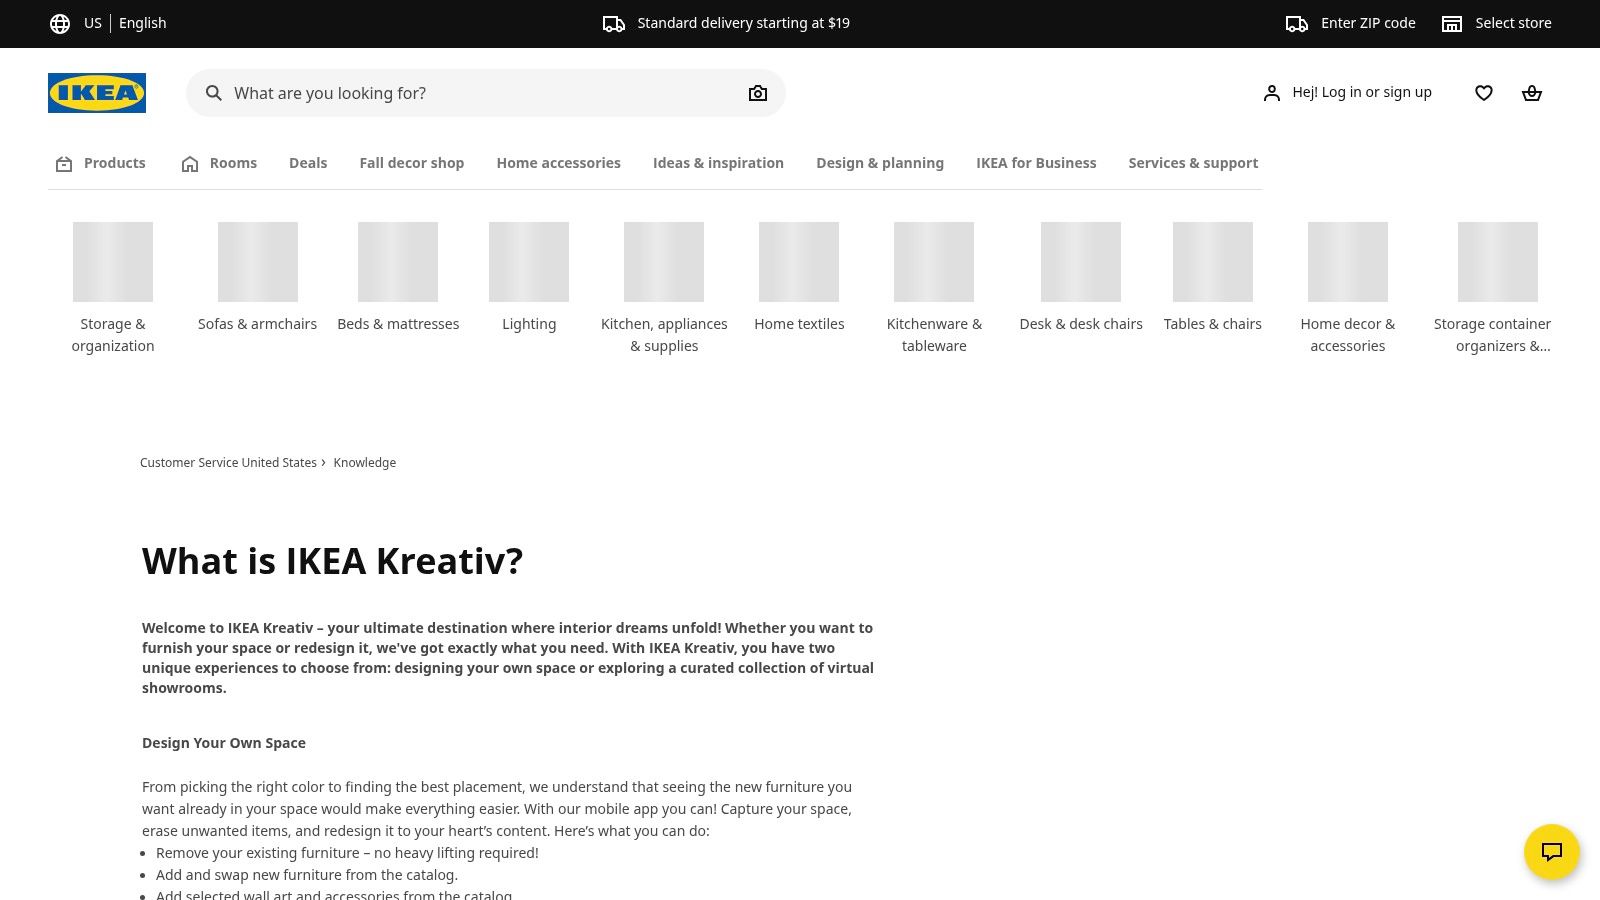This screenshot has width=1600, height=900.
Task: Open the yellow chat bubble button
Action: (1551, 851)
